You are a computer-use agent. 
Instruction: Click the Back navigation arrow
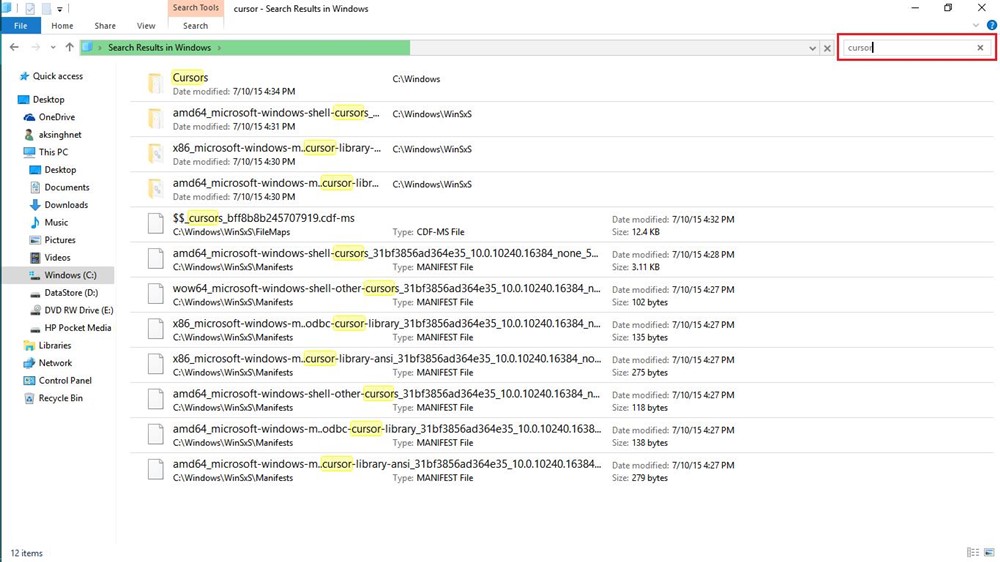click(x=14, y=48)
